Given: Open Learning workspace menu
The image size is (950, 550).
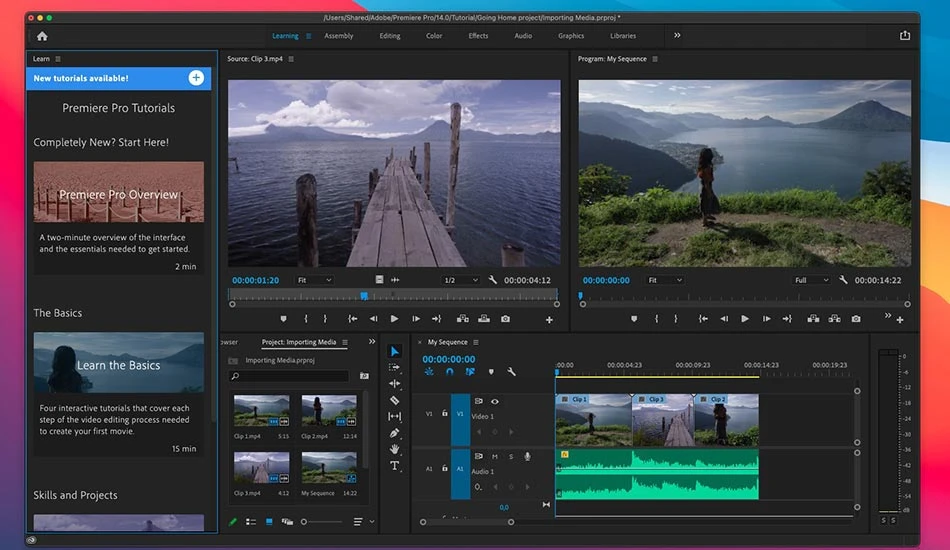Looking at the screenshot, I should pos(309,36).
